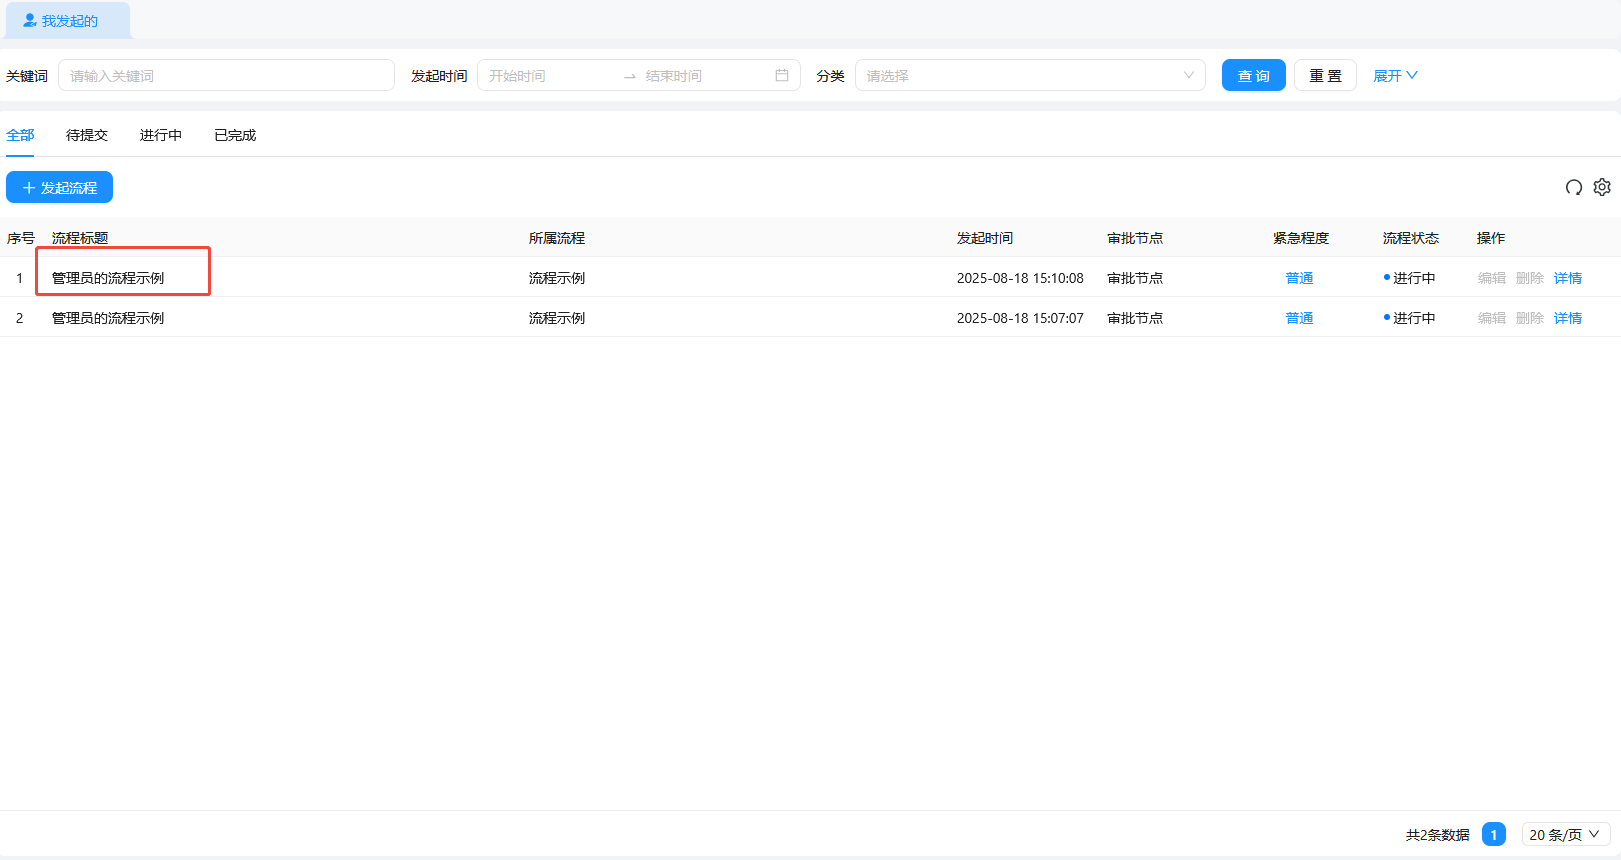Expand more filters with 展开
Viewport: 1621px width, 860px height.
1394,76
